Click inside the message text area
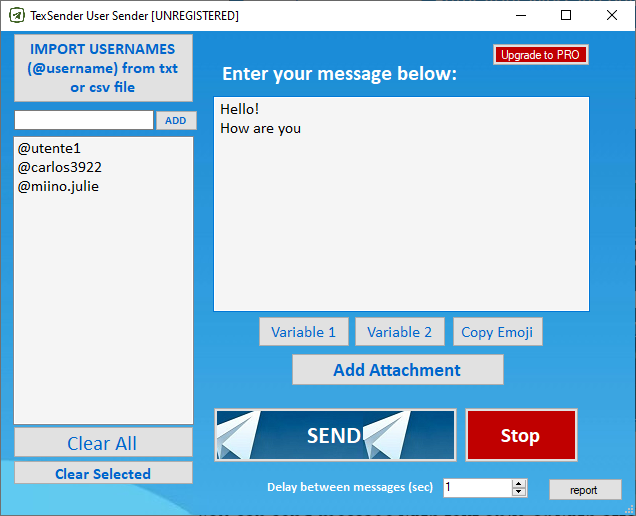636x516 pixels. pos(401,204)
